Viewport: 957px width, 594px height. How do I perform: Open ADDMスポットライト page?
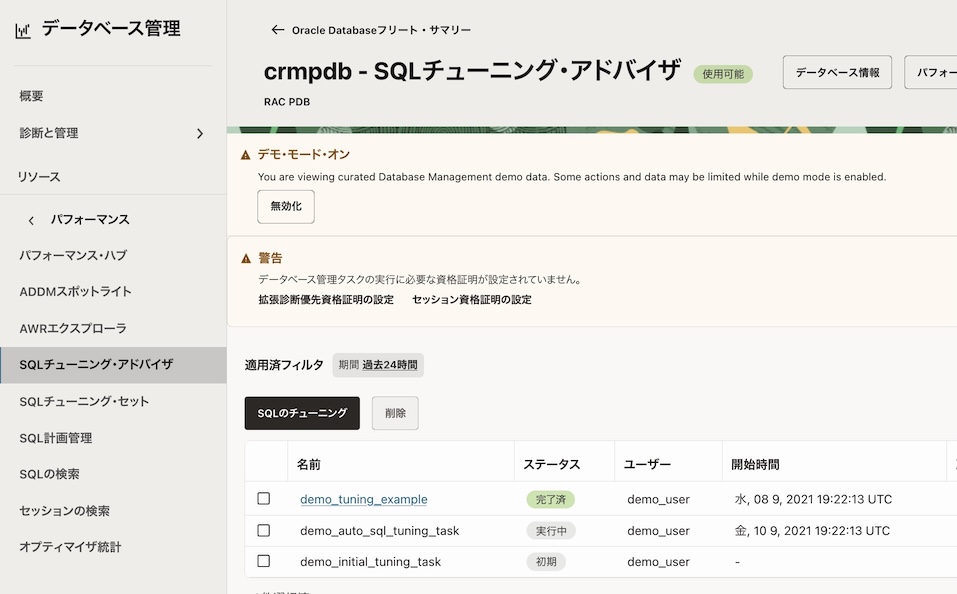click(x=76, y=291)
